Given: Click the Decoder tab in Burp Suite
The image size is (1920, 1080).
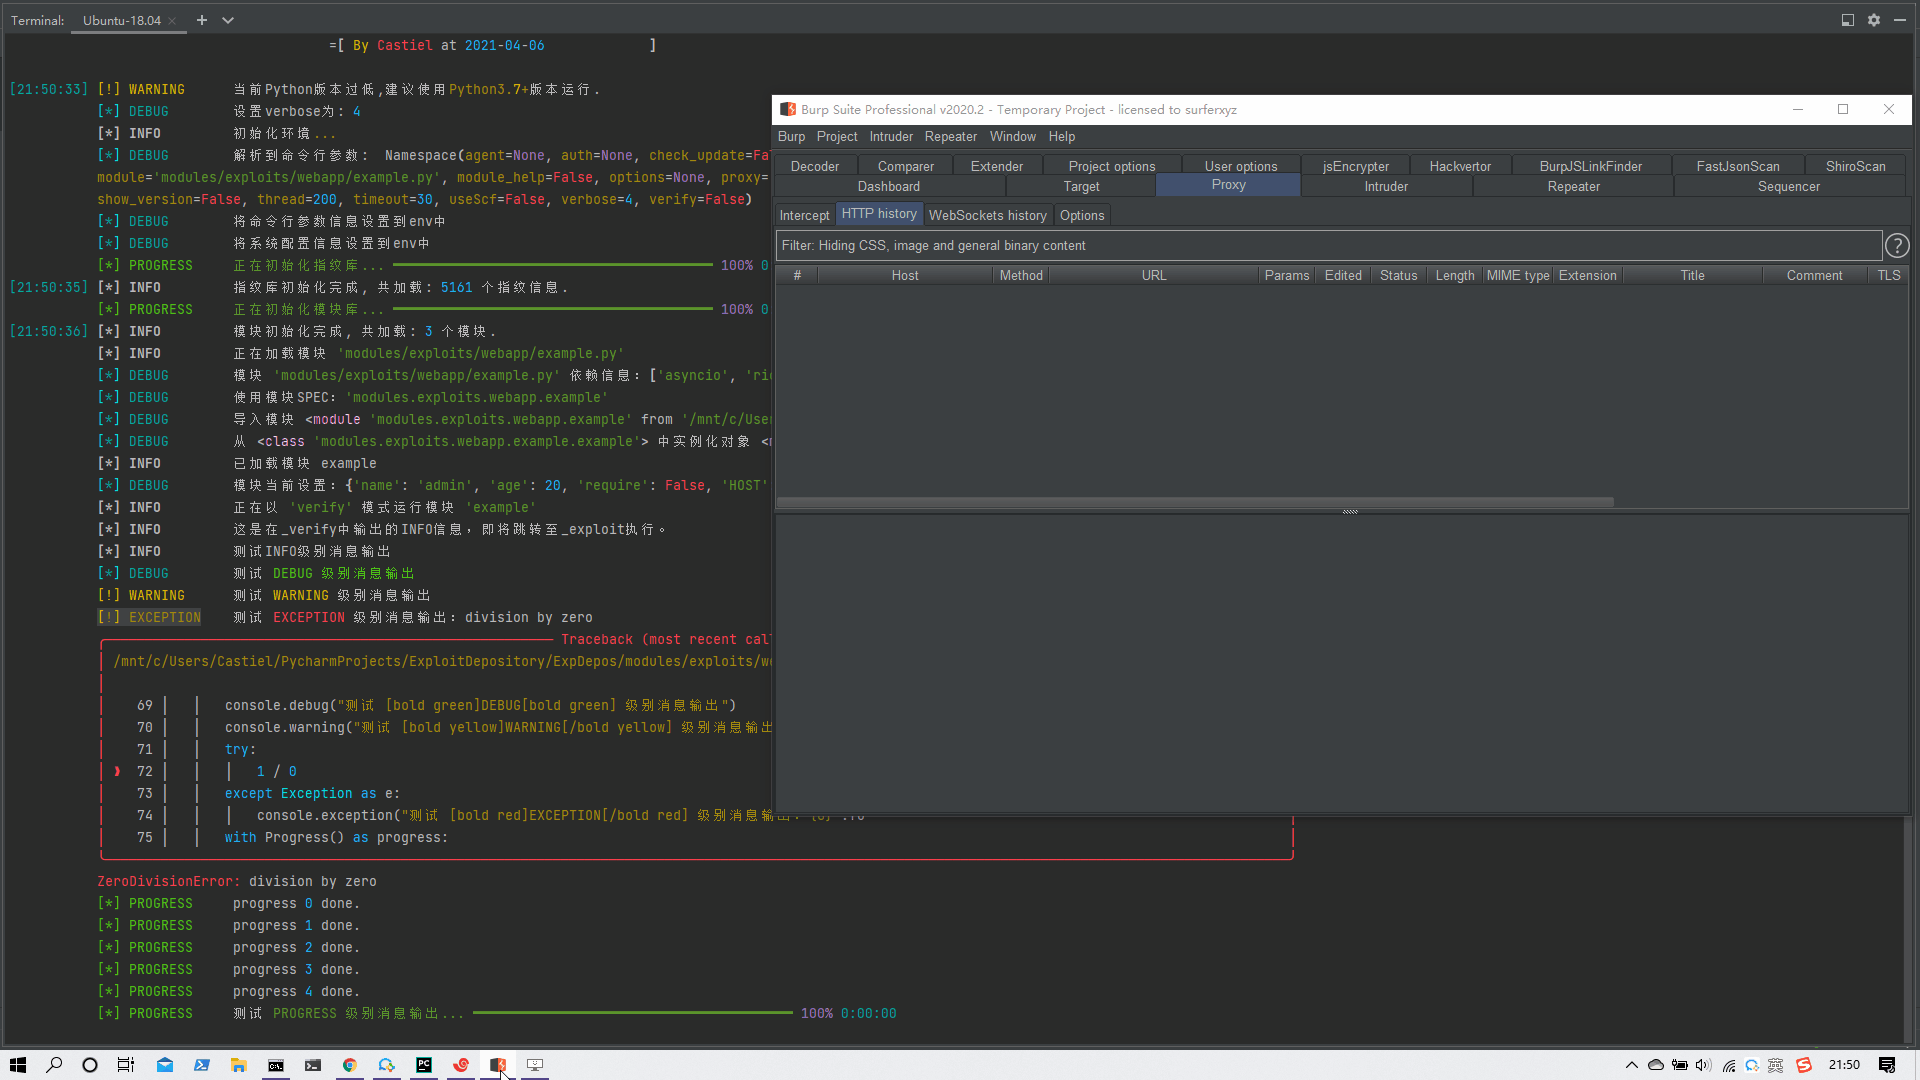Looking at the screenshot, I should (814, 165).
